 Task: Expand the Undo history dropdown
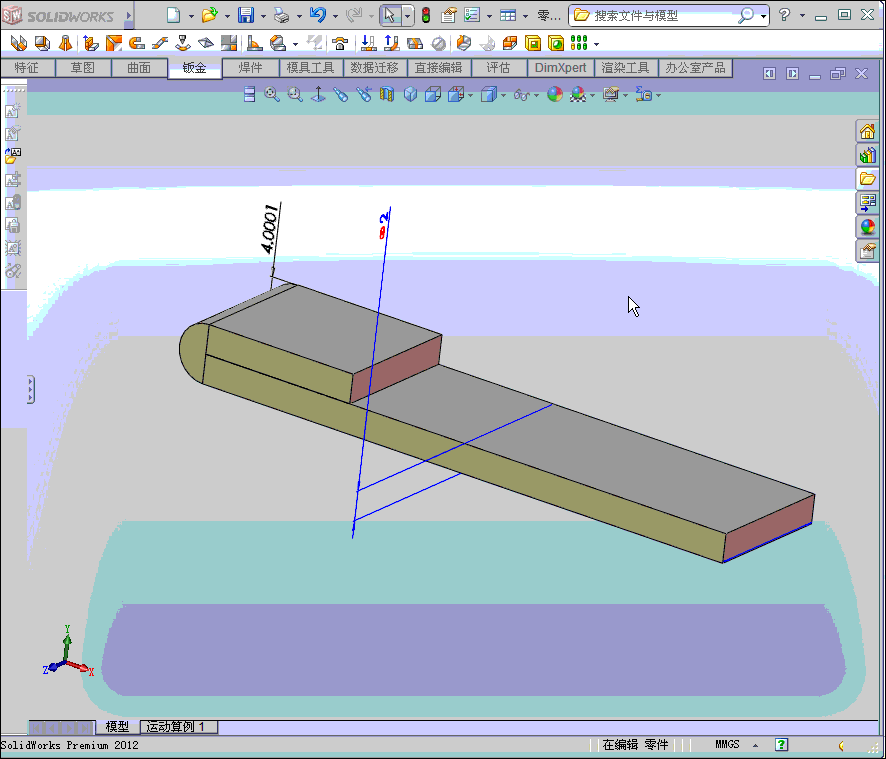(x=336, y=16)
